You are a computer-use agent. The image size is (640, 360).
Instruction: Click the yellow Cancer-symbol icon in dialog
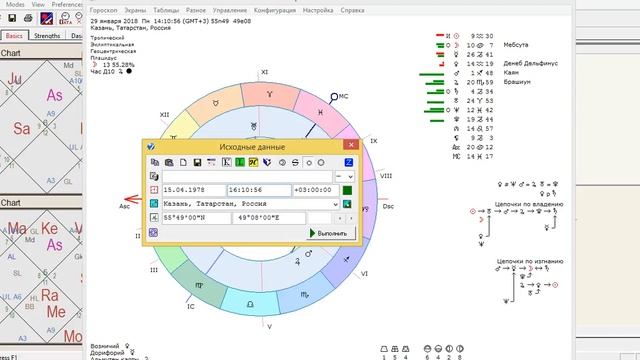click(x=253, y=162)
